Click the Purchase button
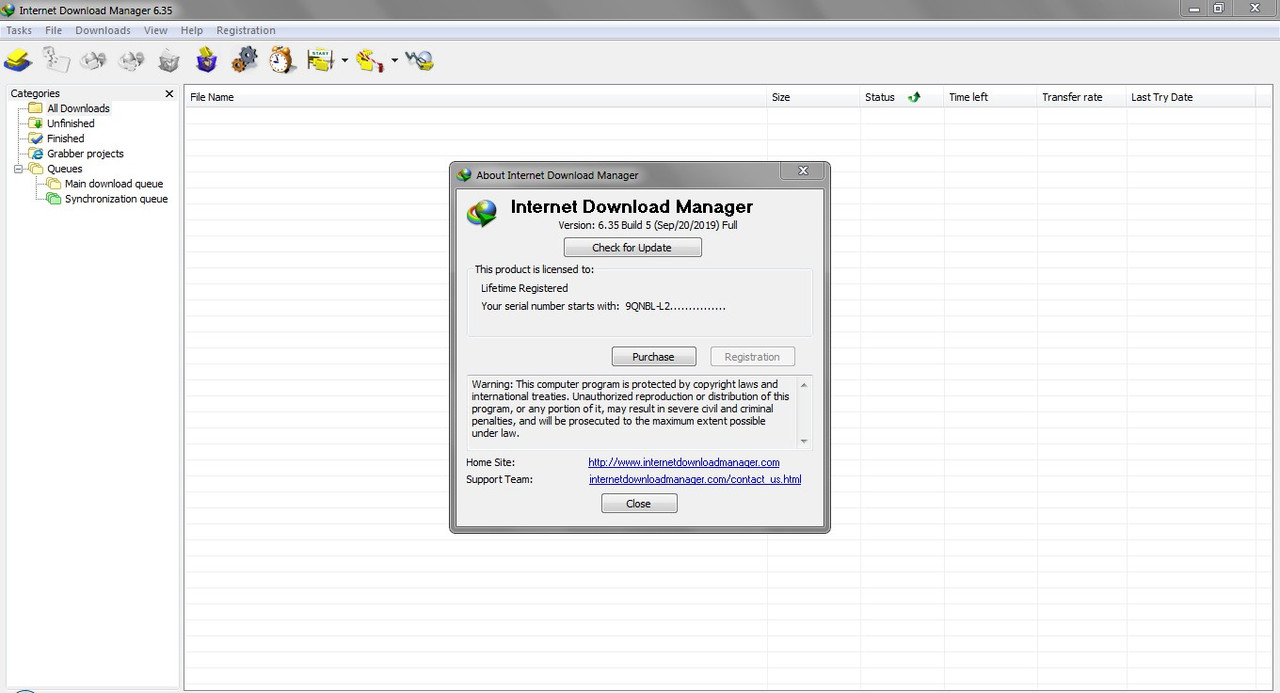Image resolution: width=1280 pixels, height=693 pixels. tap(653, 356)
